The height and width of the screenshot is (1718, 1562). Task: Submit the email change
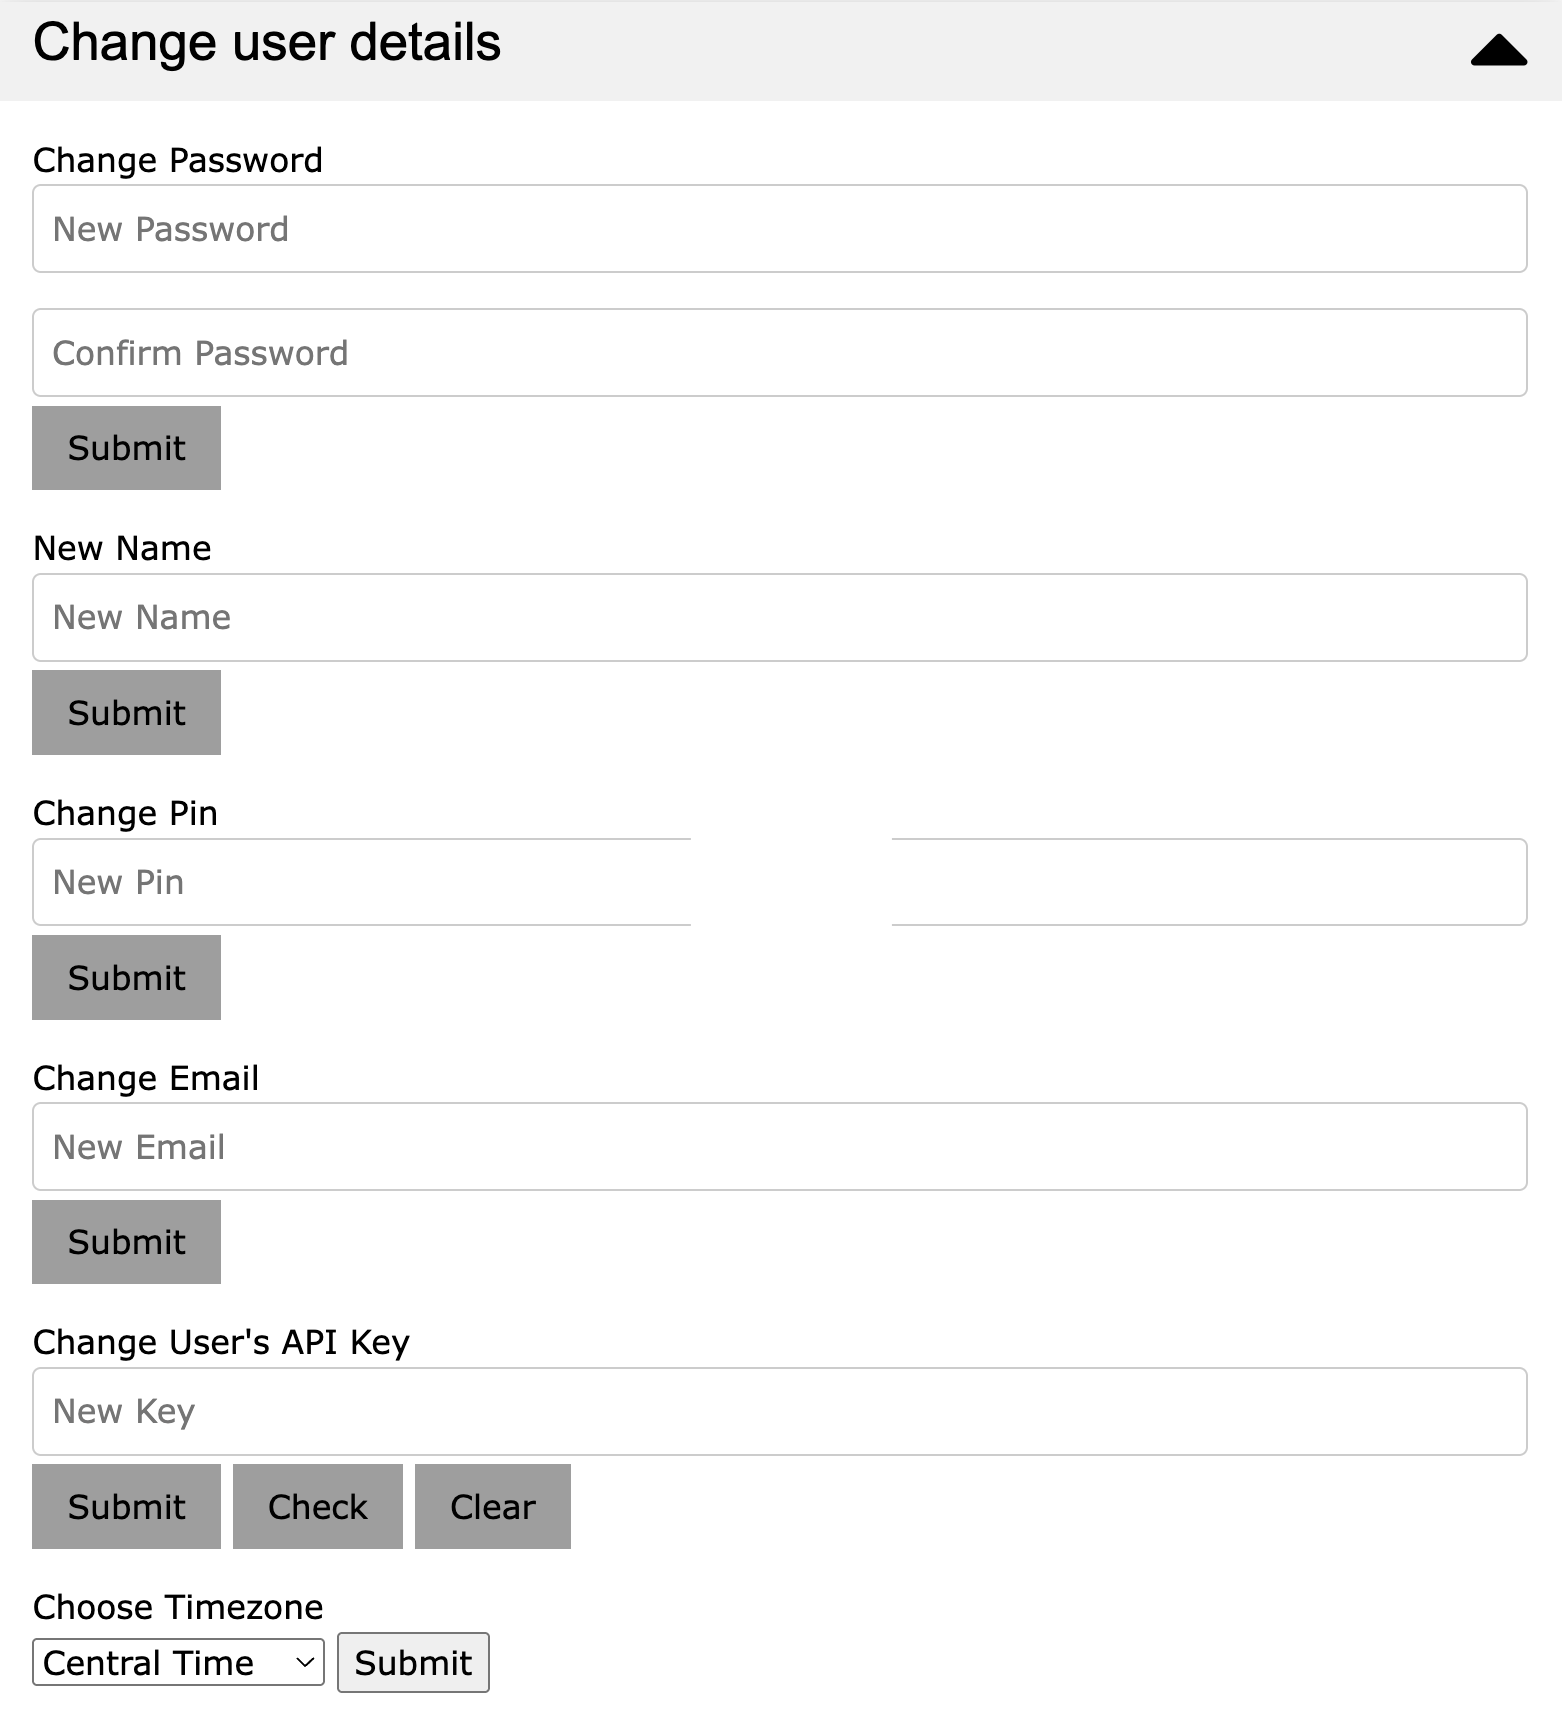(126, 1241)
